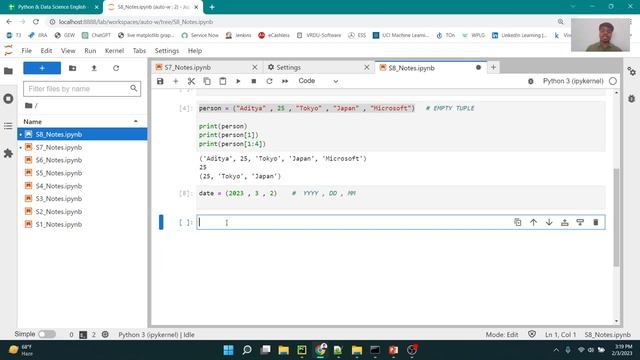Open Running Terminals and Kernels panel

pos(8,99)
